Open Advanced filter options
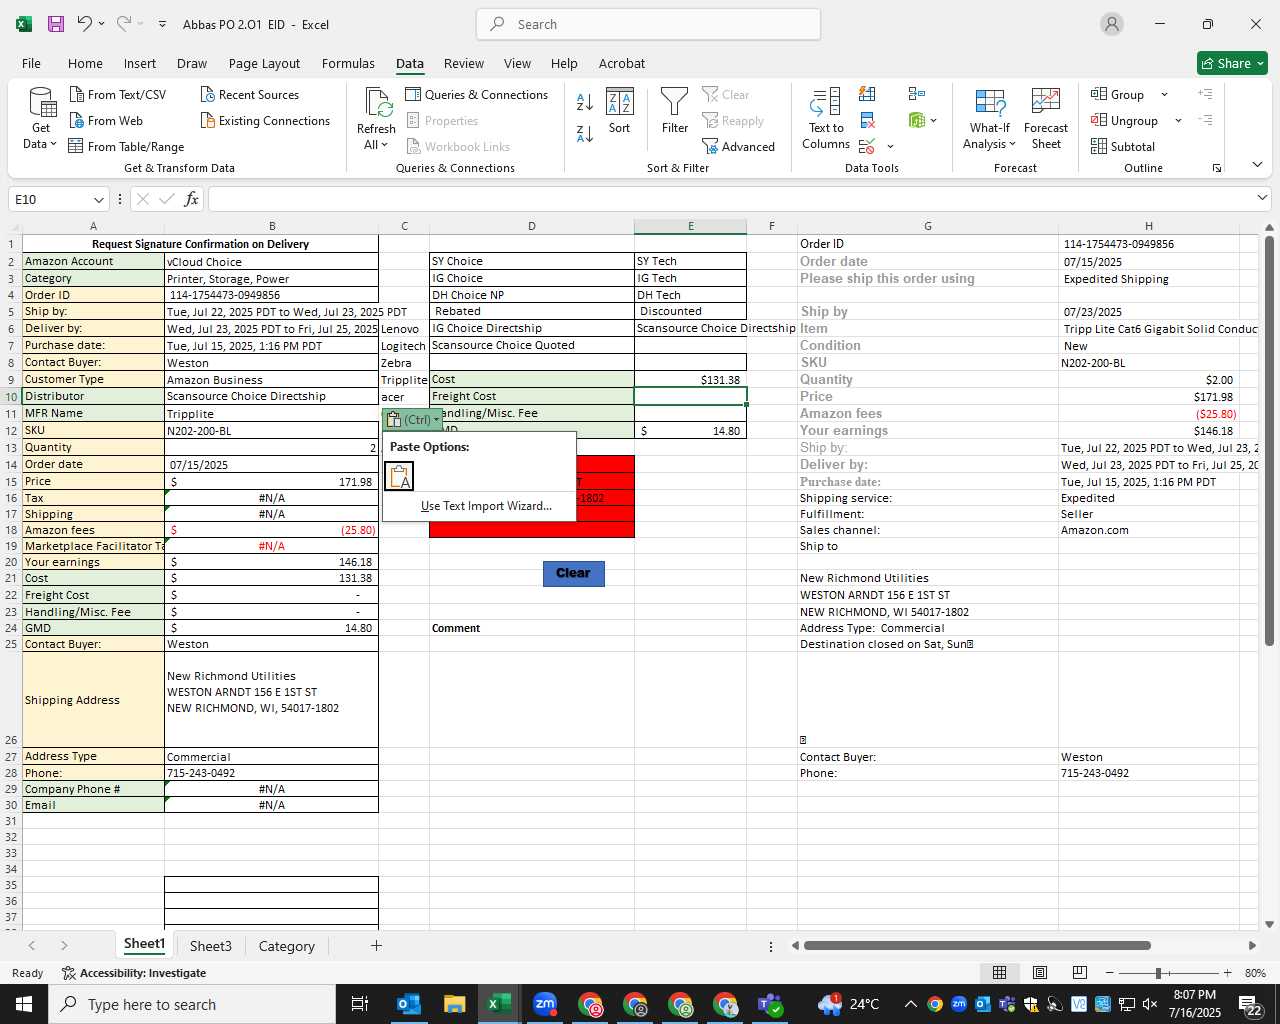This screenshot has height=1024, width=1280. [739, 146]
